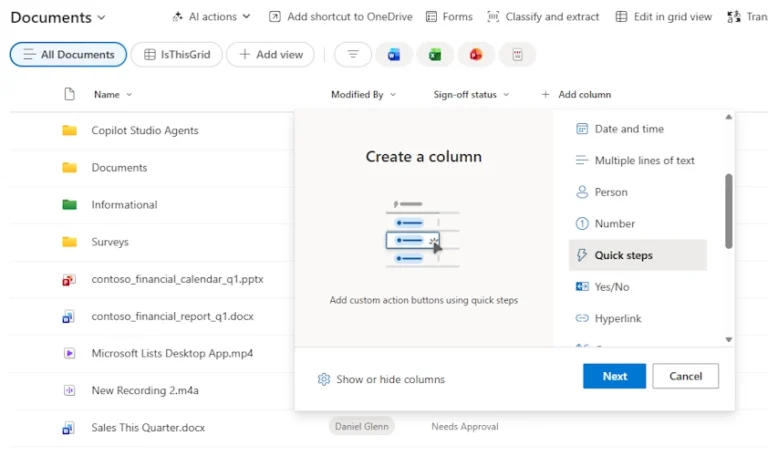The image size is (768, 456).
Task: Open the filter options icon button
Action: point(352,55)
